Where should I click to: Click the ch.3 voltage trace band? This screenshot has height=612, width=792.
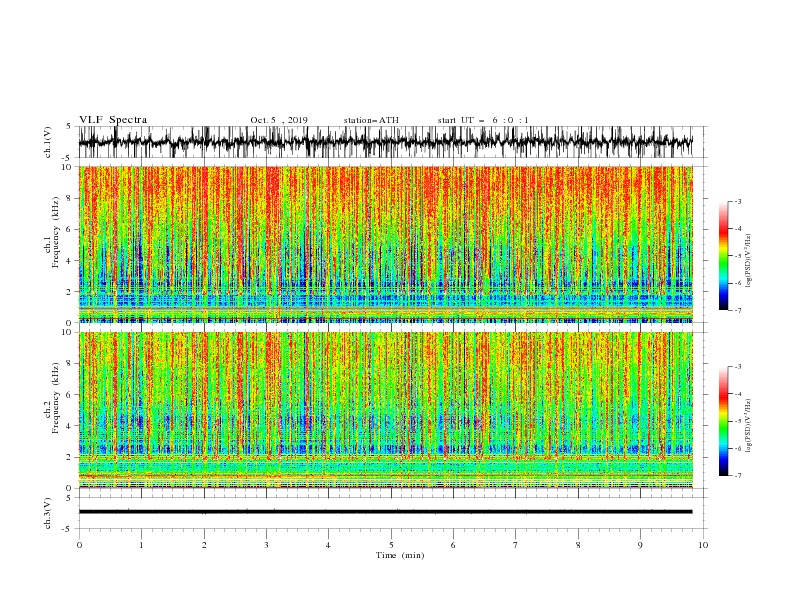click(385, 512)
